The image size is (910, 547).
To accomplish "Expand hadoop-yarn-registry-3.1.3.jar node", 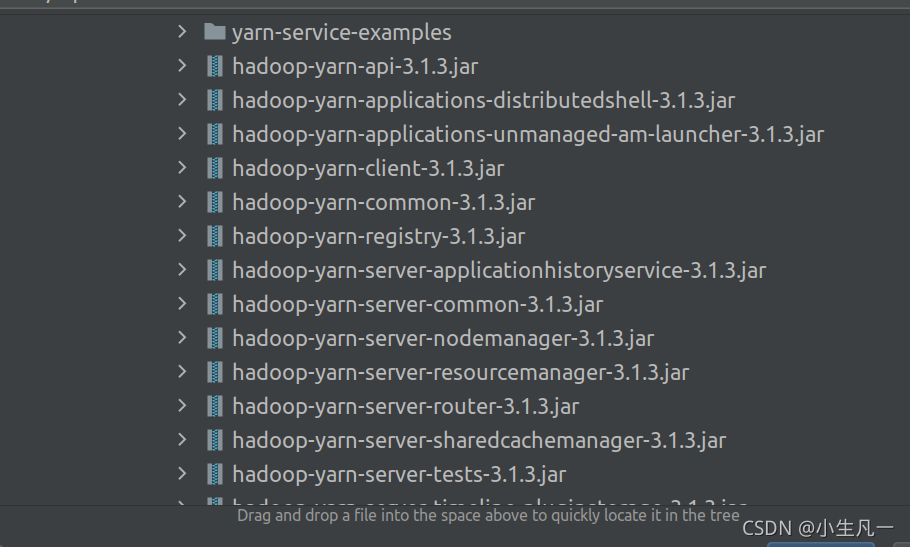I will tap(182, 236).
